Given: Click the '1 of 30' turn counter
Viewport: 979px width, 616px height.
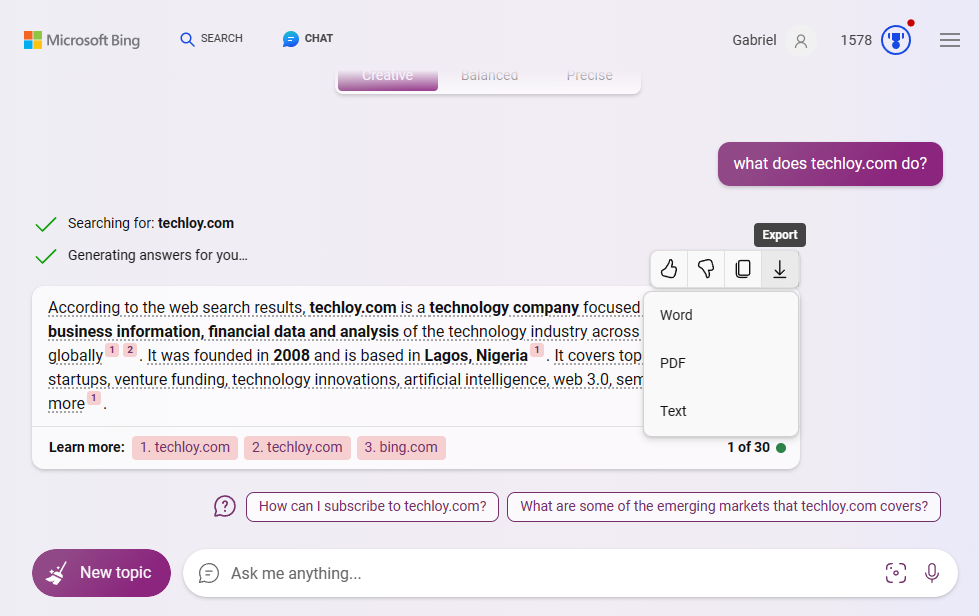Looking at the screenshot, I should 749,447.
